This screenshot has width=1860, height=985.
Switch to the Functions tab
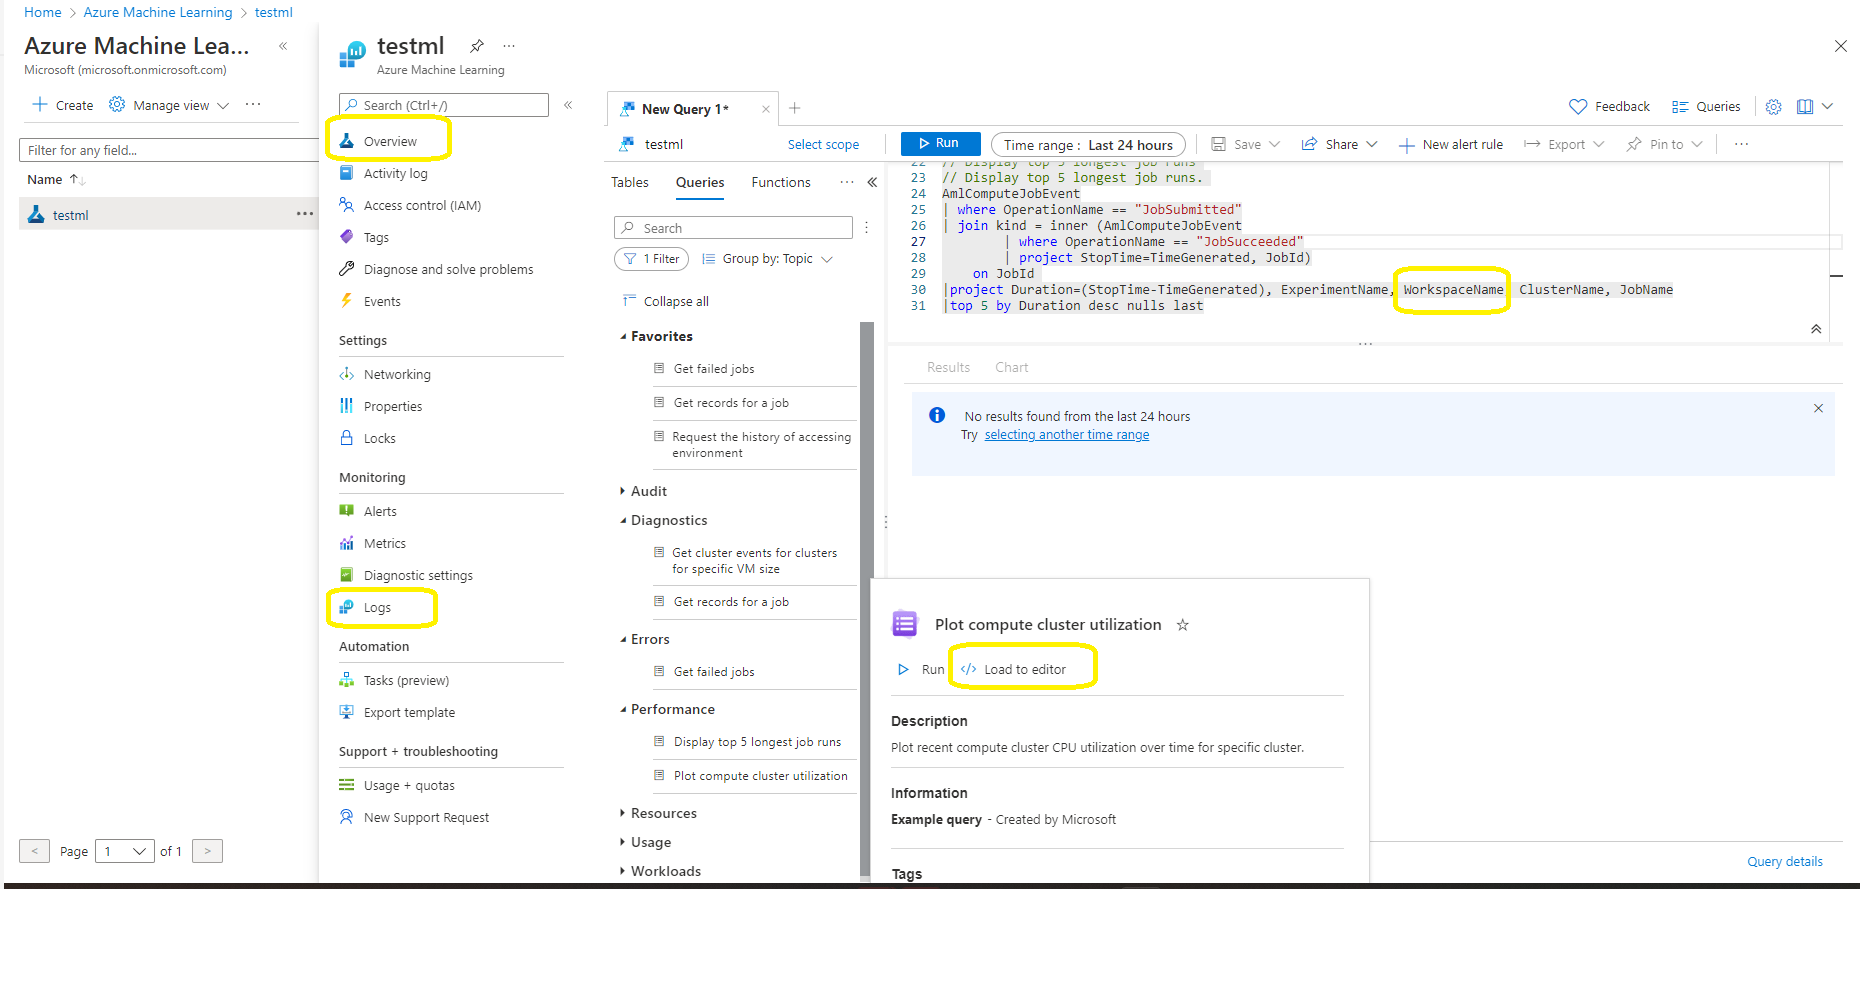point(780,182)
